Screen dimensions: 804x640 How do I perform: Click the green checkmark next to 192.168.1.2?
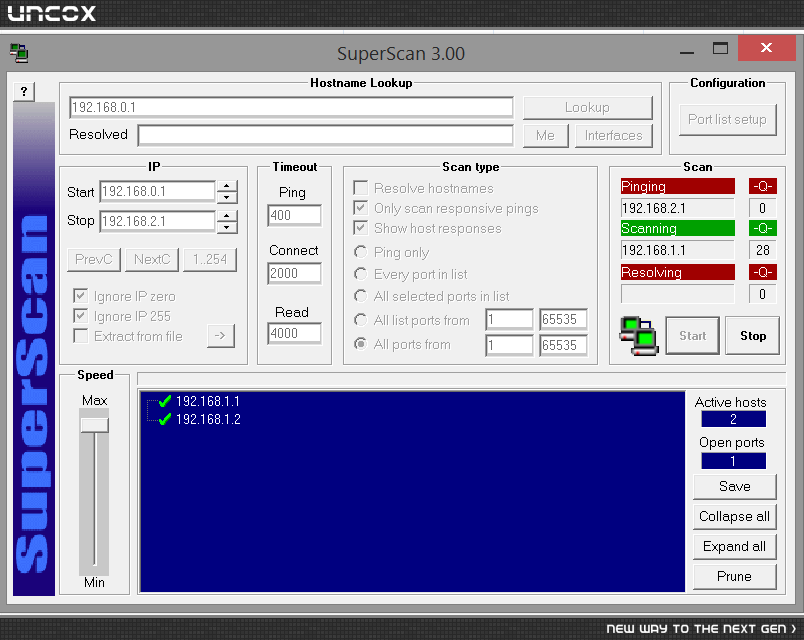[165, 419]
